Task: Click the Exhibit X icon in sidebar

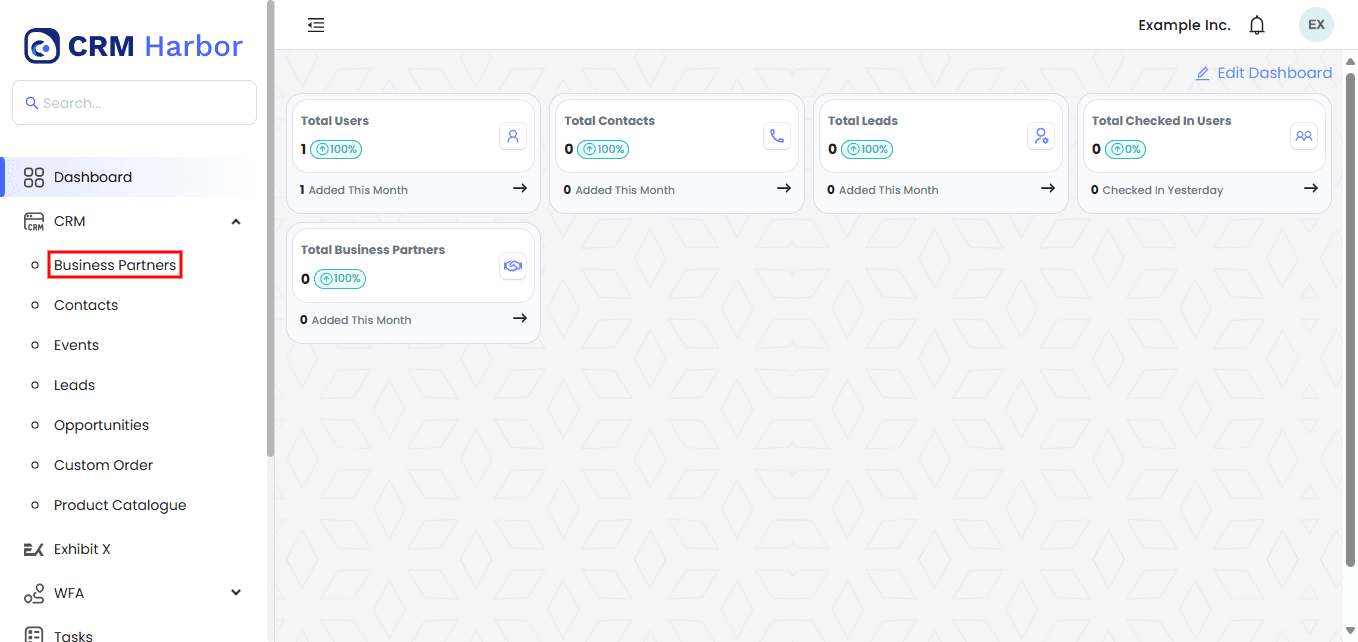Action: pyautogui.click(x=34, y=549)
